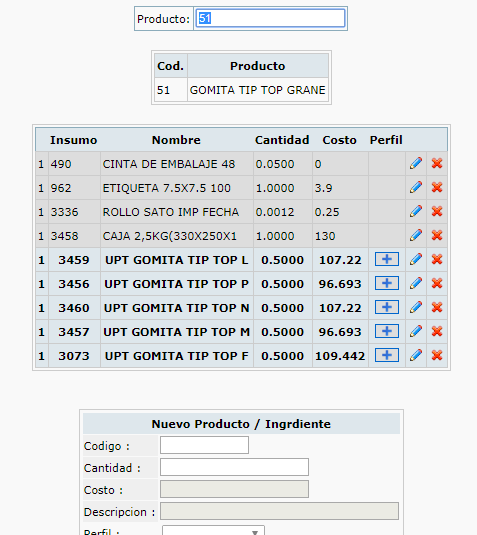Edit the CINTA DE EMBALAJE 48 row
Image resolution: width=477 pixels, height=535 pixels.
point(416,163)
